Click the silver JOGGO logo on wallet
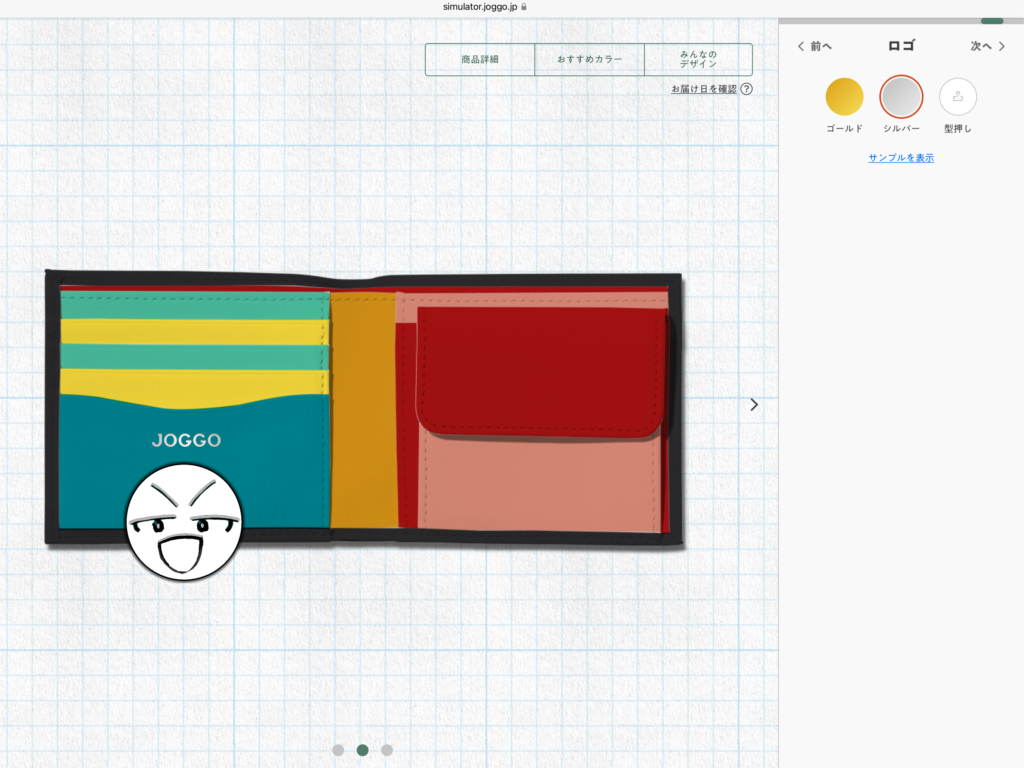This screenshot has width=1024, height=768. click(x=186, y=440)
